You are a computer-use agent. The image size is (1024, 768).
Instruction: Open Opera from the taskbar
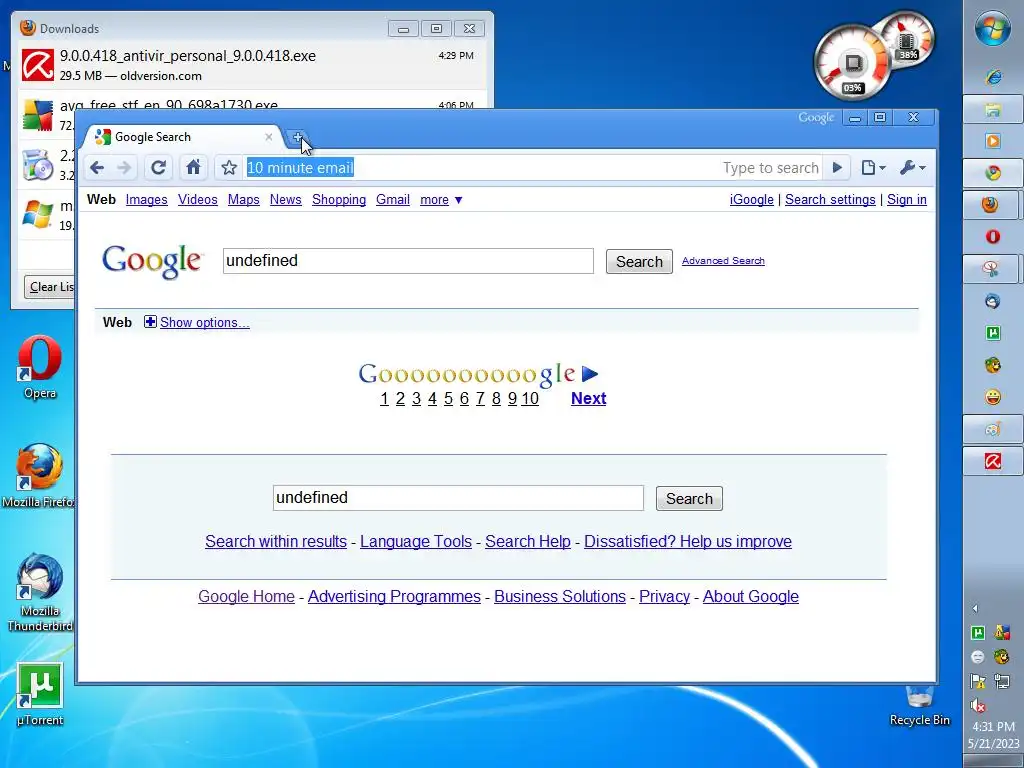[993, 236]
